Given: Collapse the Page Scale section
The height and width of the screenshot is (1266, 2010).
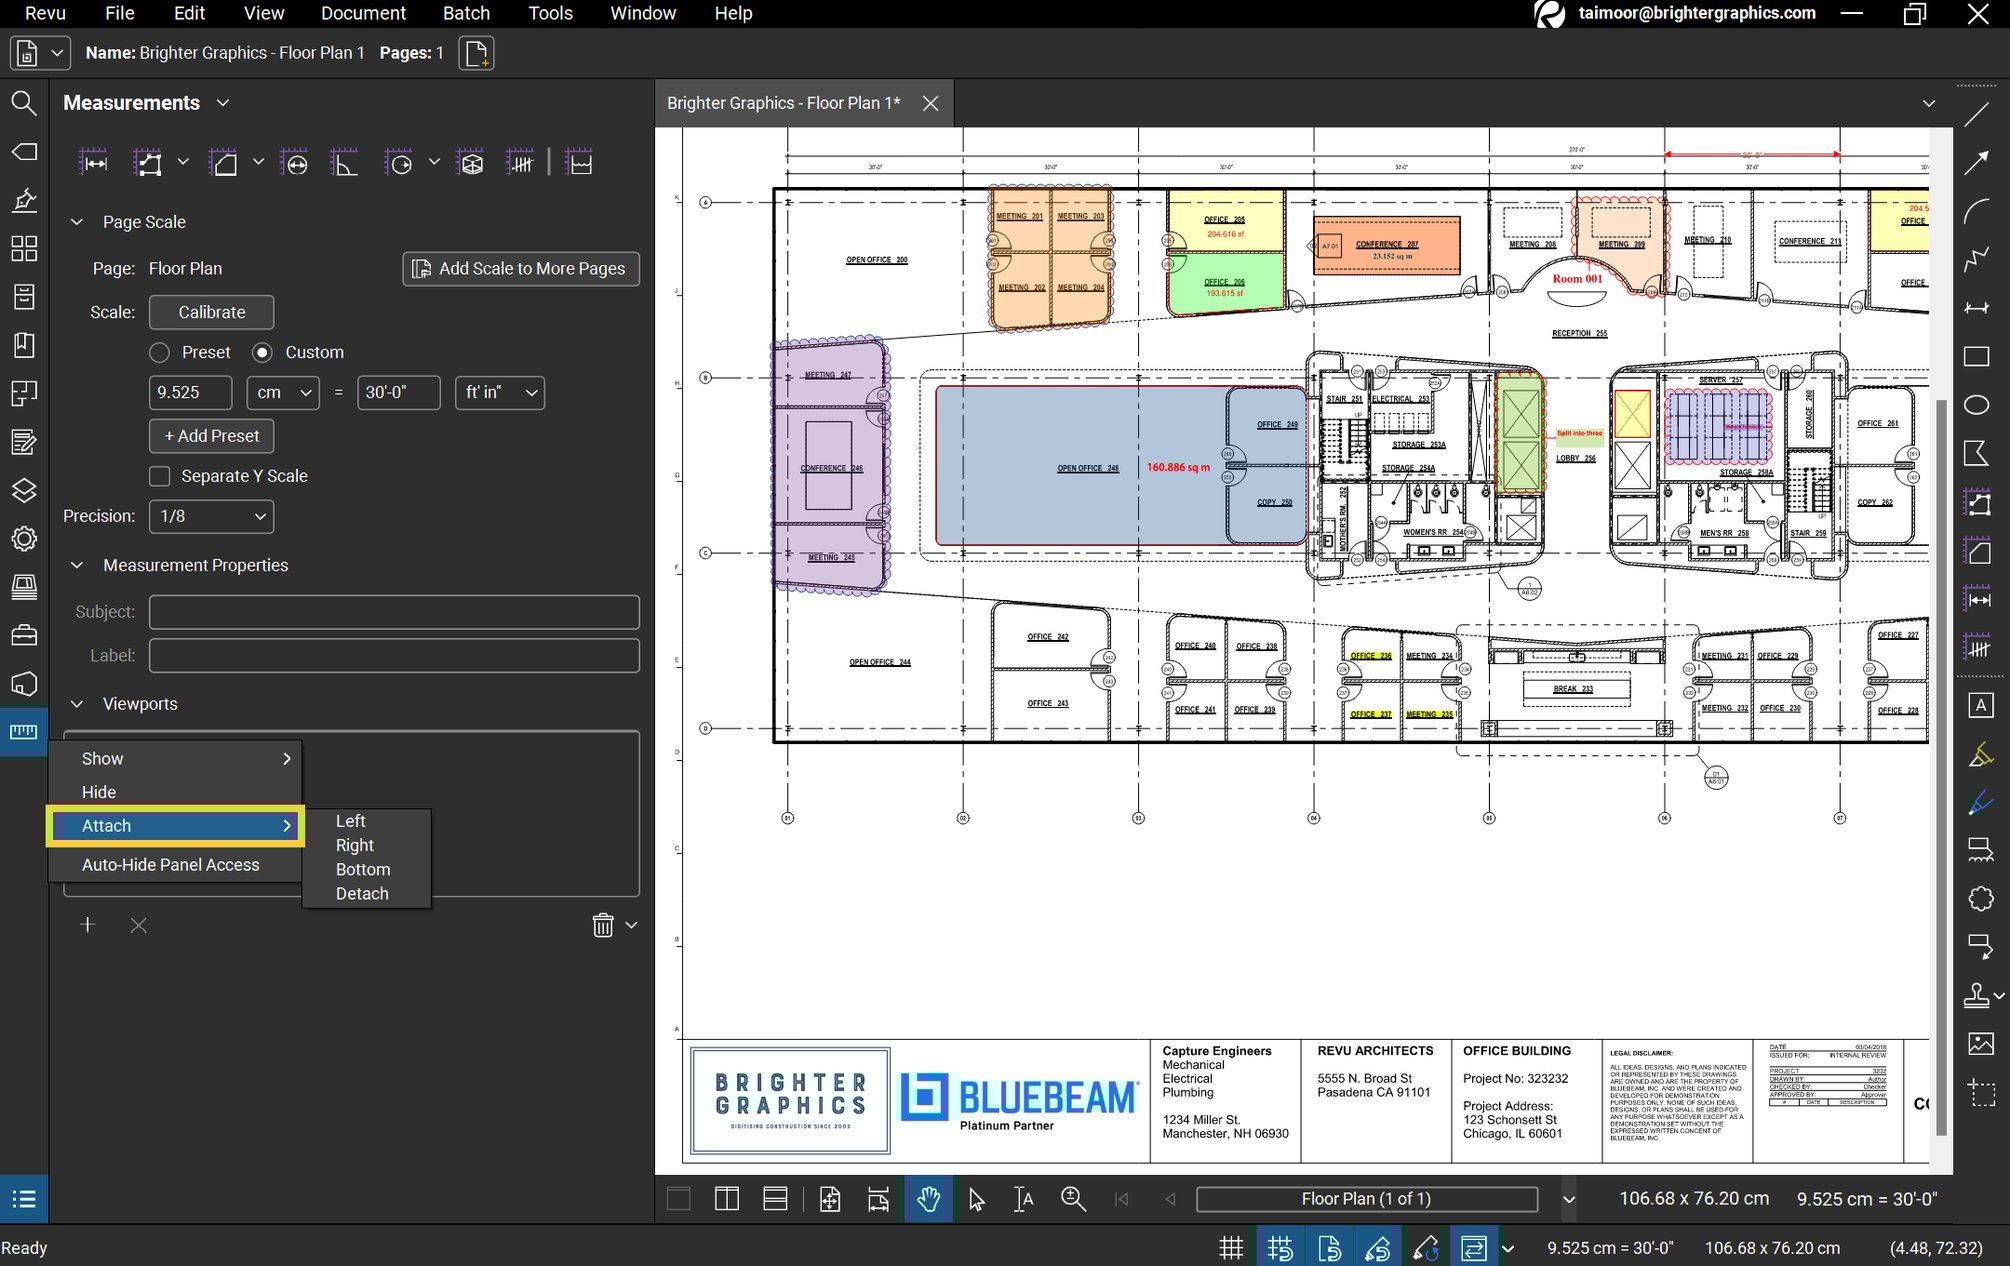Looking at the screenshot, I should (x=77, y=221).
